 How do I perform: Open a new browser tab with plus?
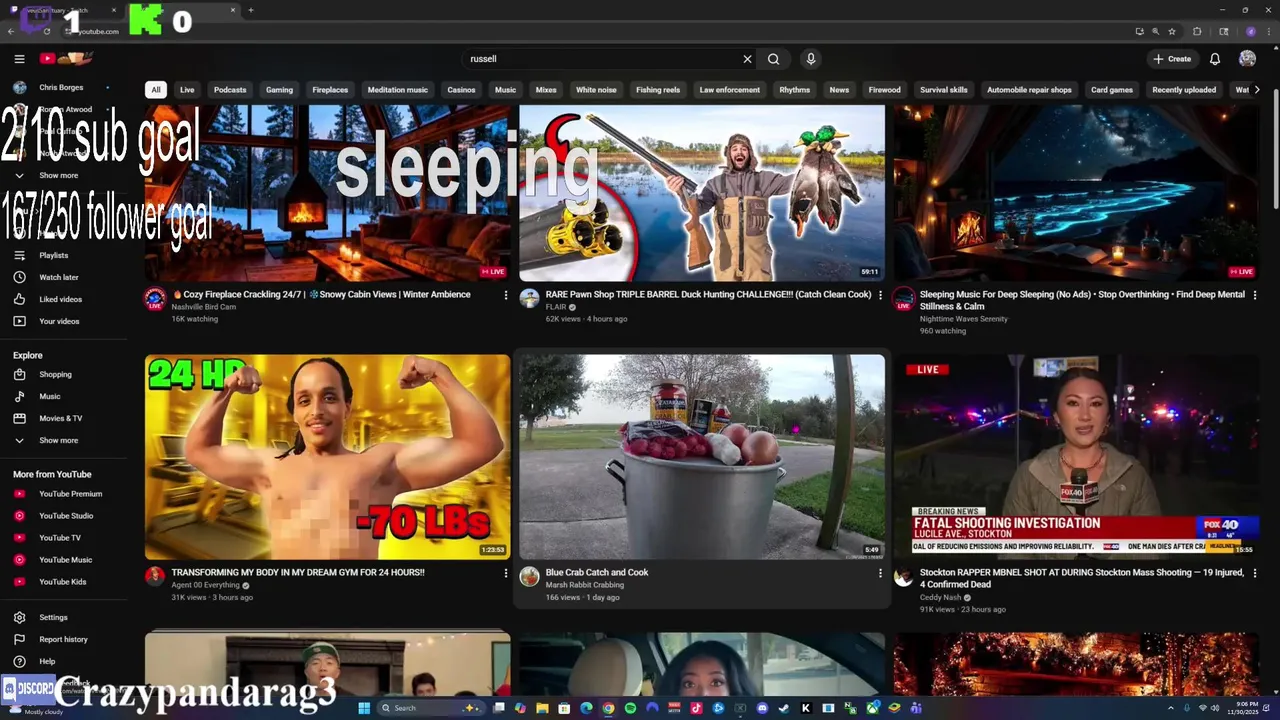click(250, 10)
